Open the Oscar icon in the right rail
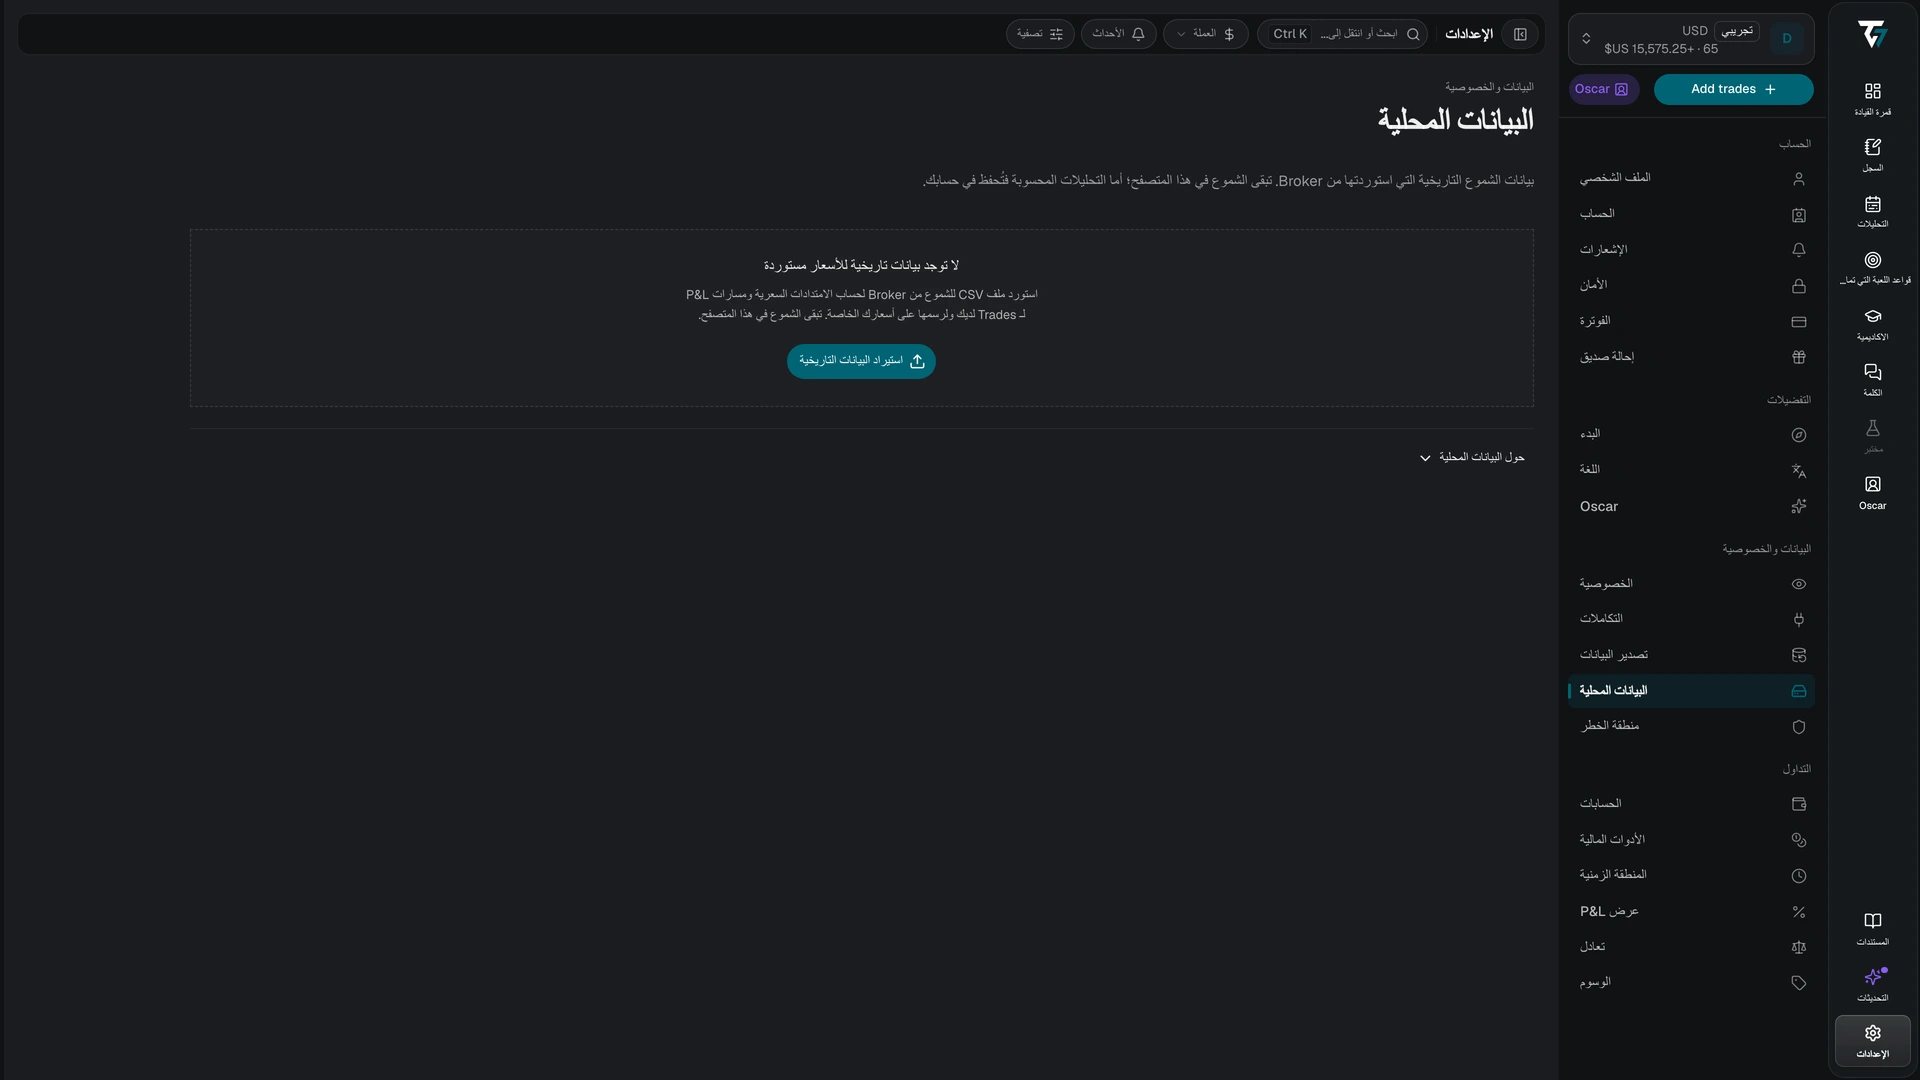 [x=1872, y=493]
